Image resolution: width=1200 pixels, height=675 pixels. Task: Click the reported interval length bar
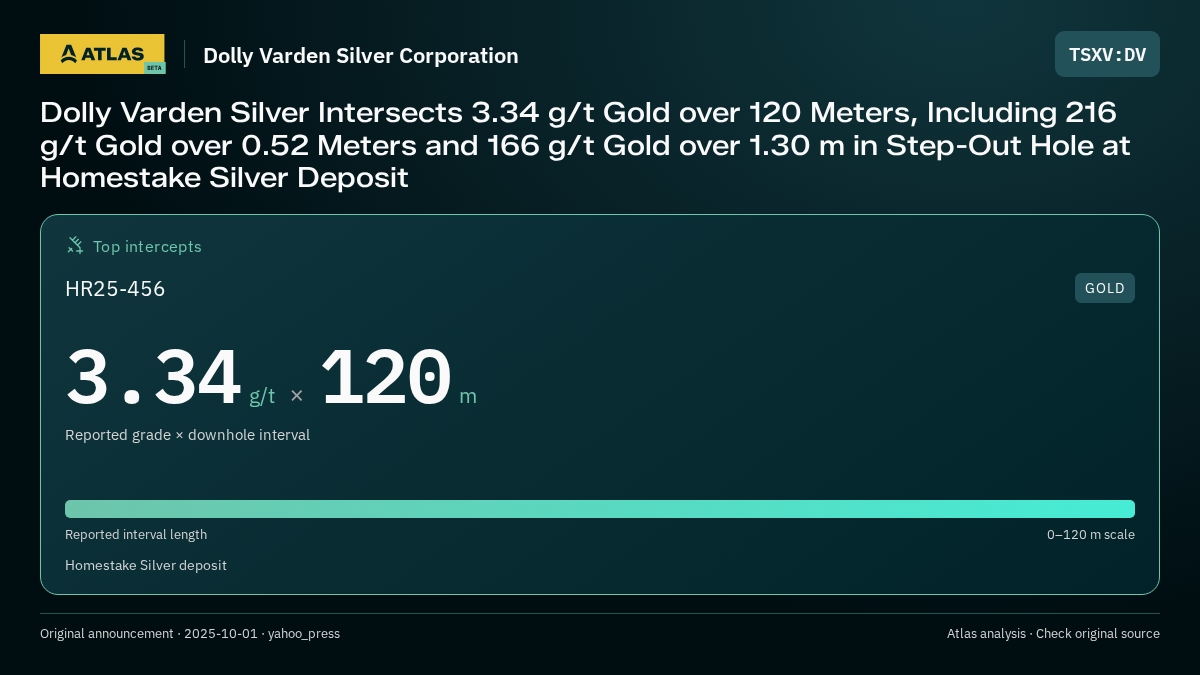[600, 509]
